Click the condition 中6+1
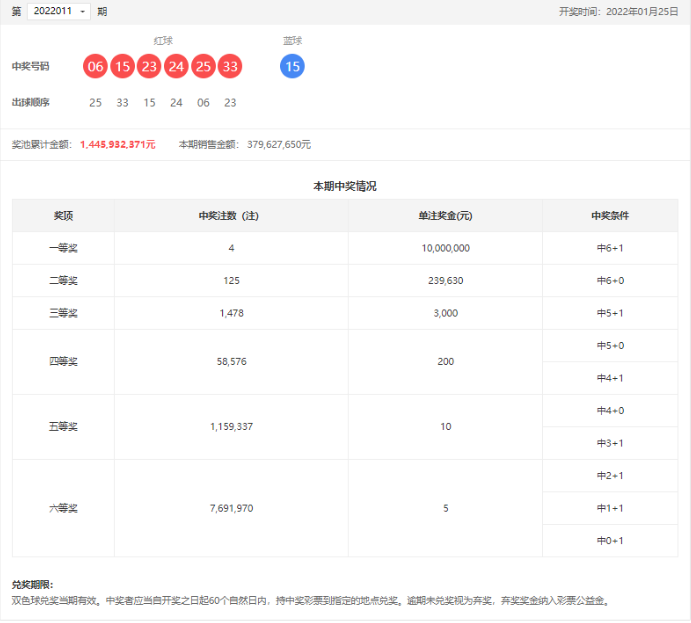Viewport: 691px width, 623px height. [x=610, y=248]
